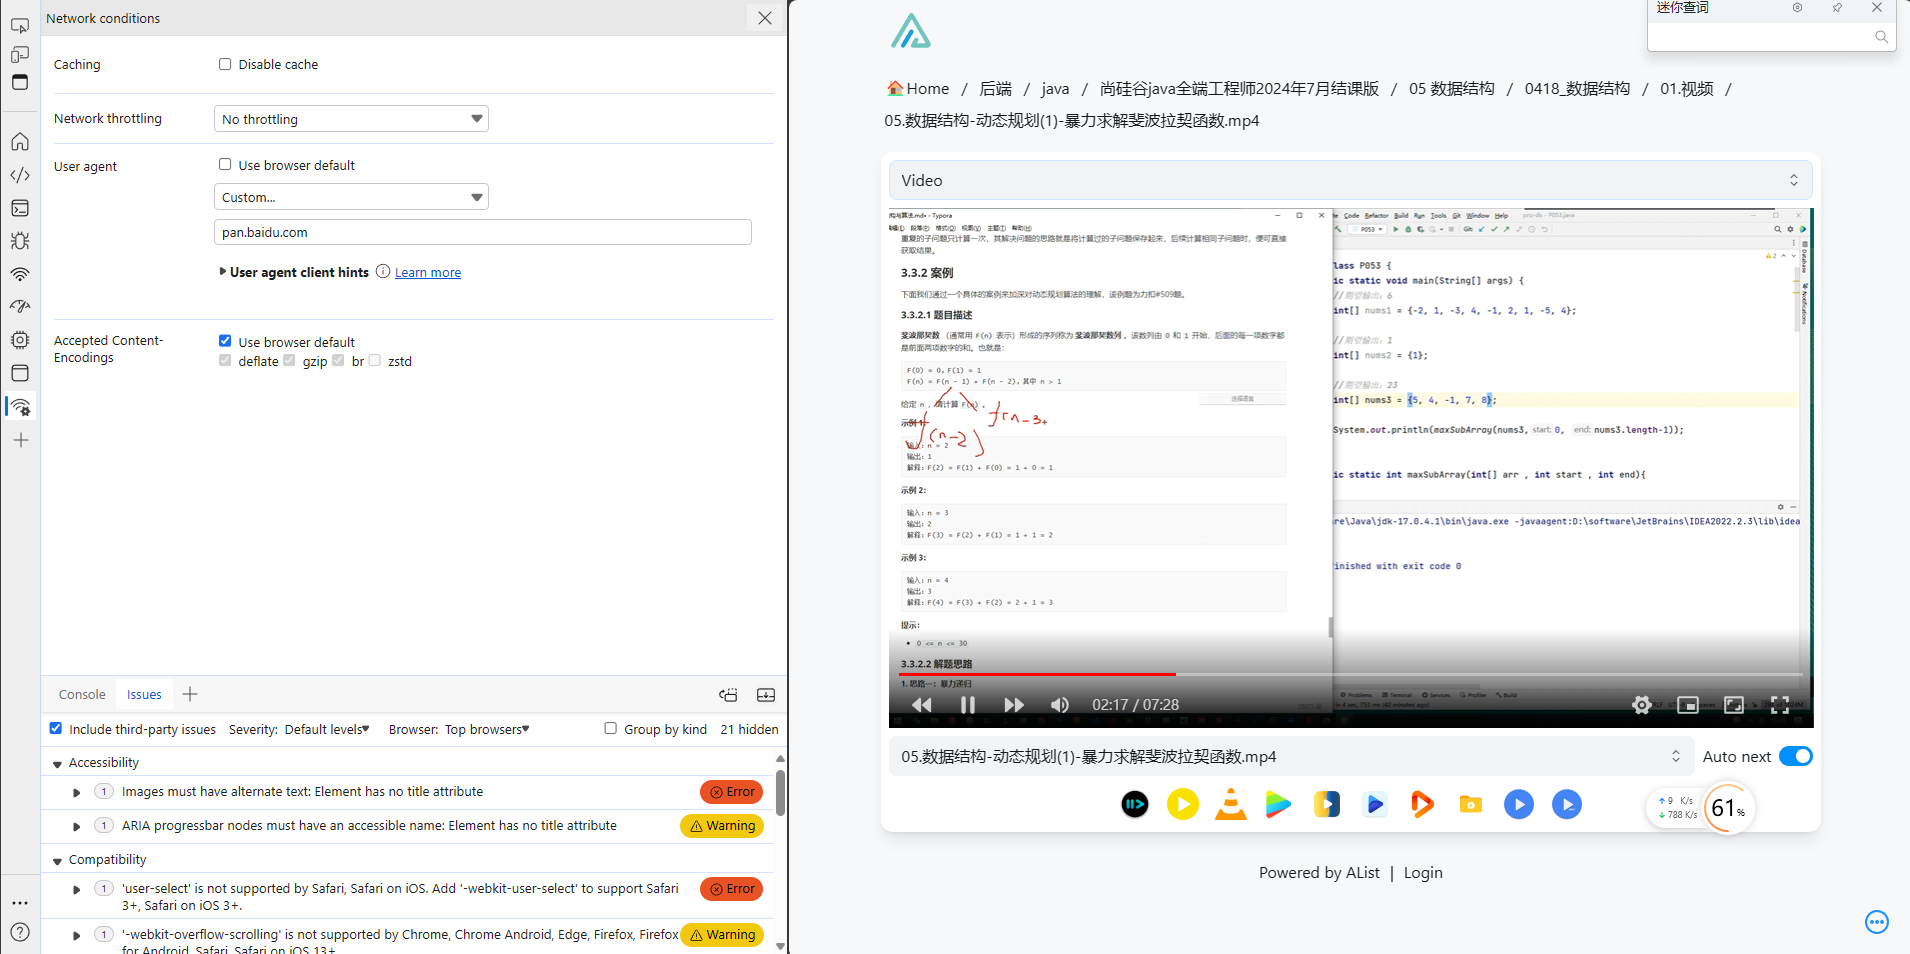Check the Group by kind checkbox
Viewport: 1910px width, 954px height.
(x=610, y=728)
